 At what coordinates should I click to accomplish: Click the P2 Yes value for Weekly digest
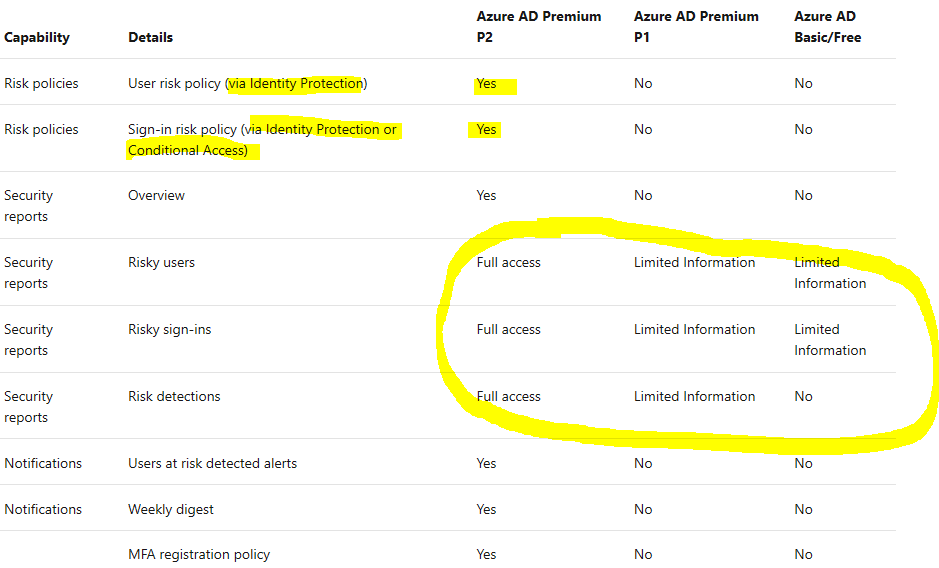coord(487,510)
